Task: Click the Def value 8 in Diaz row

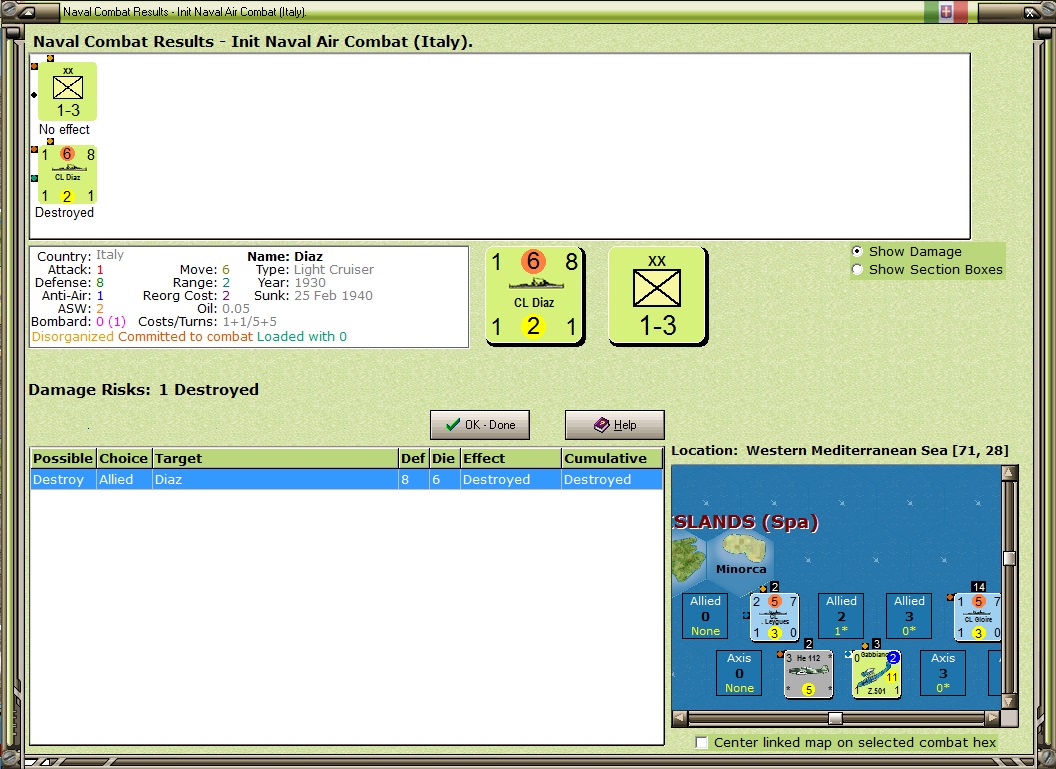Action: (x=413, y=479)
